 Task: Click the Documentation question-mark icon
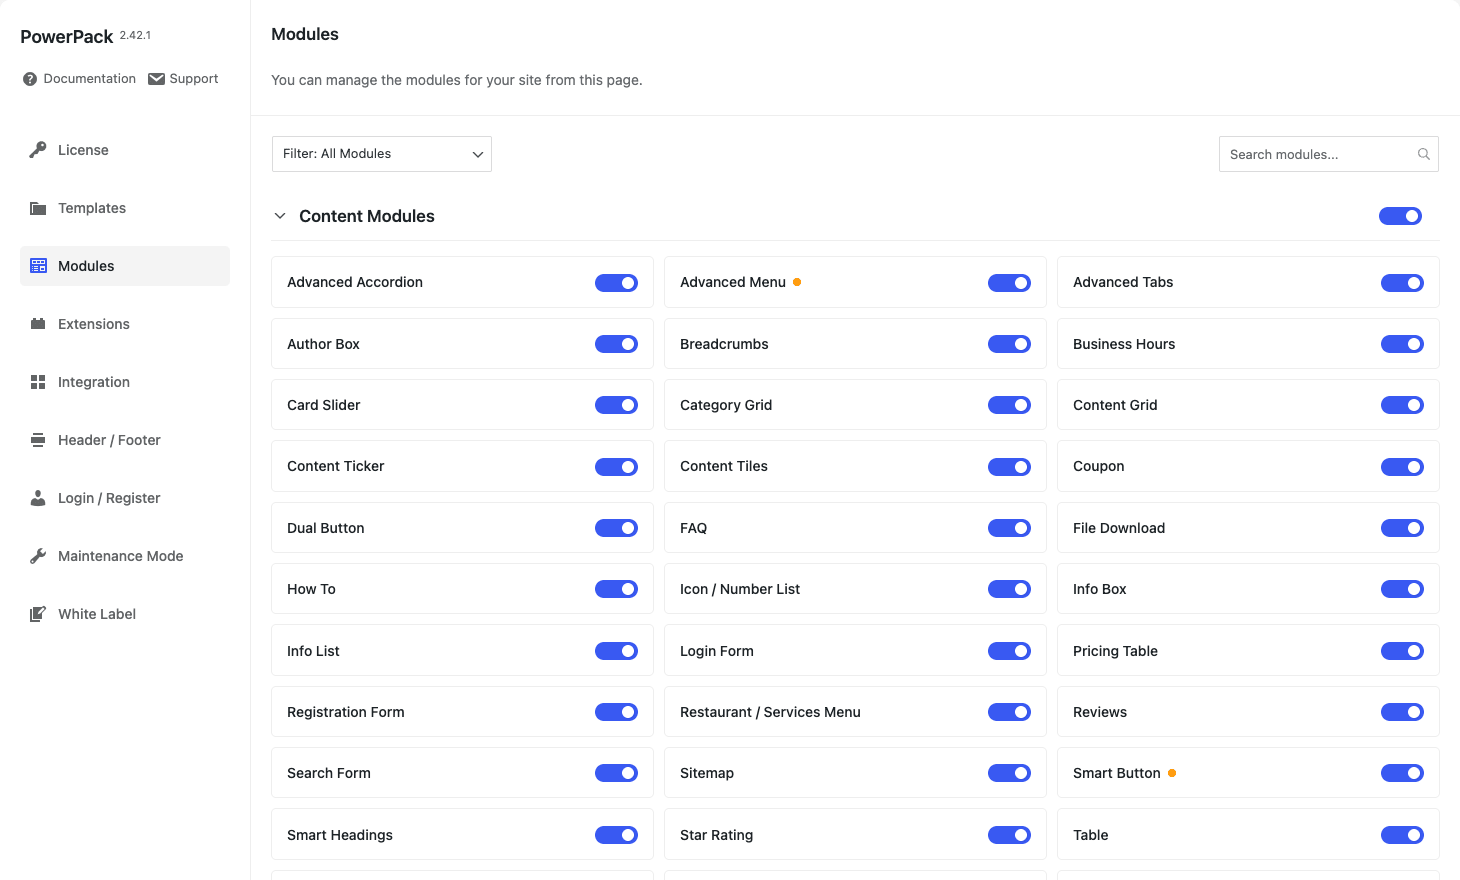[x=30, y=79]
